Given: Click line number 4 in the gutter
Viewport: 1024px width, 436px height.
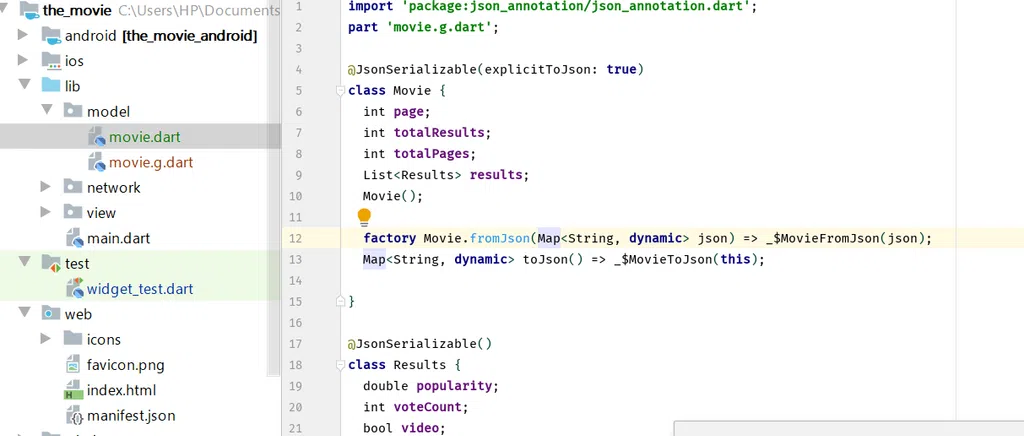Looking at the screenshot, I should click(x=298, y=69).
